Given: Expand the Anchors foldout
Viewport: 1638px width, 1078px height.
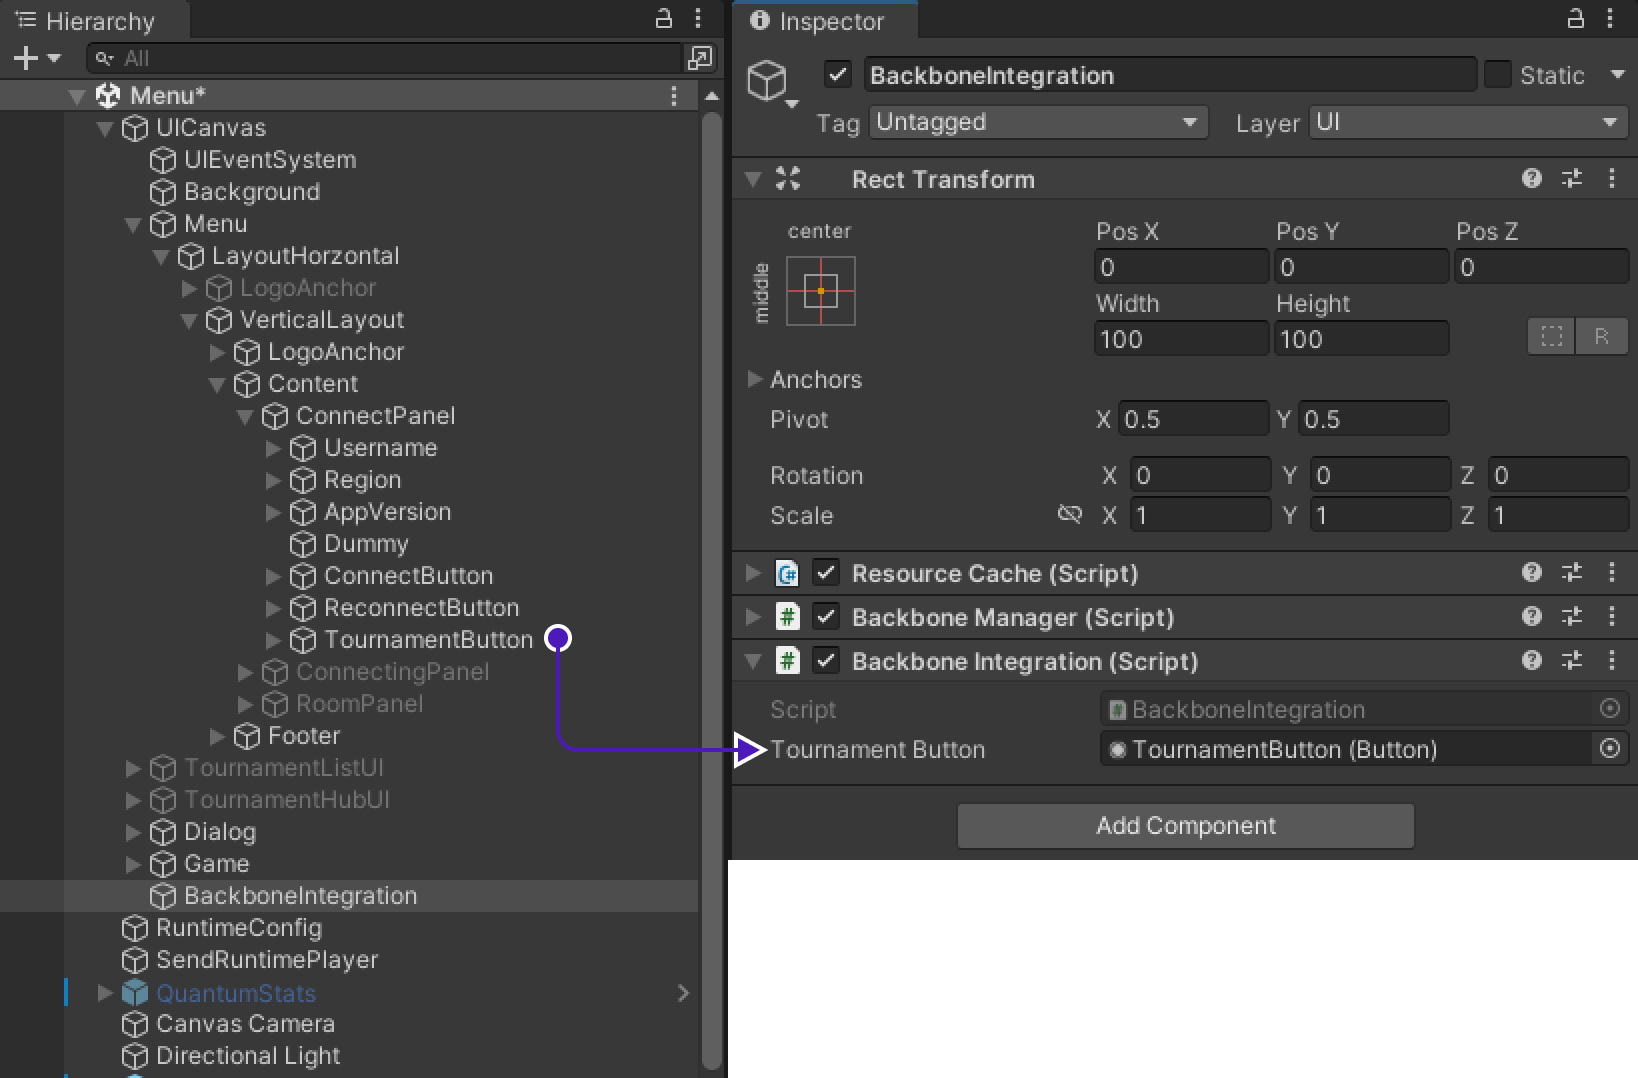Looking at the screenshot, I should click(755, 379).
